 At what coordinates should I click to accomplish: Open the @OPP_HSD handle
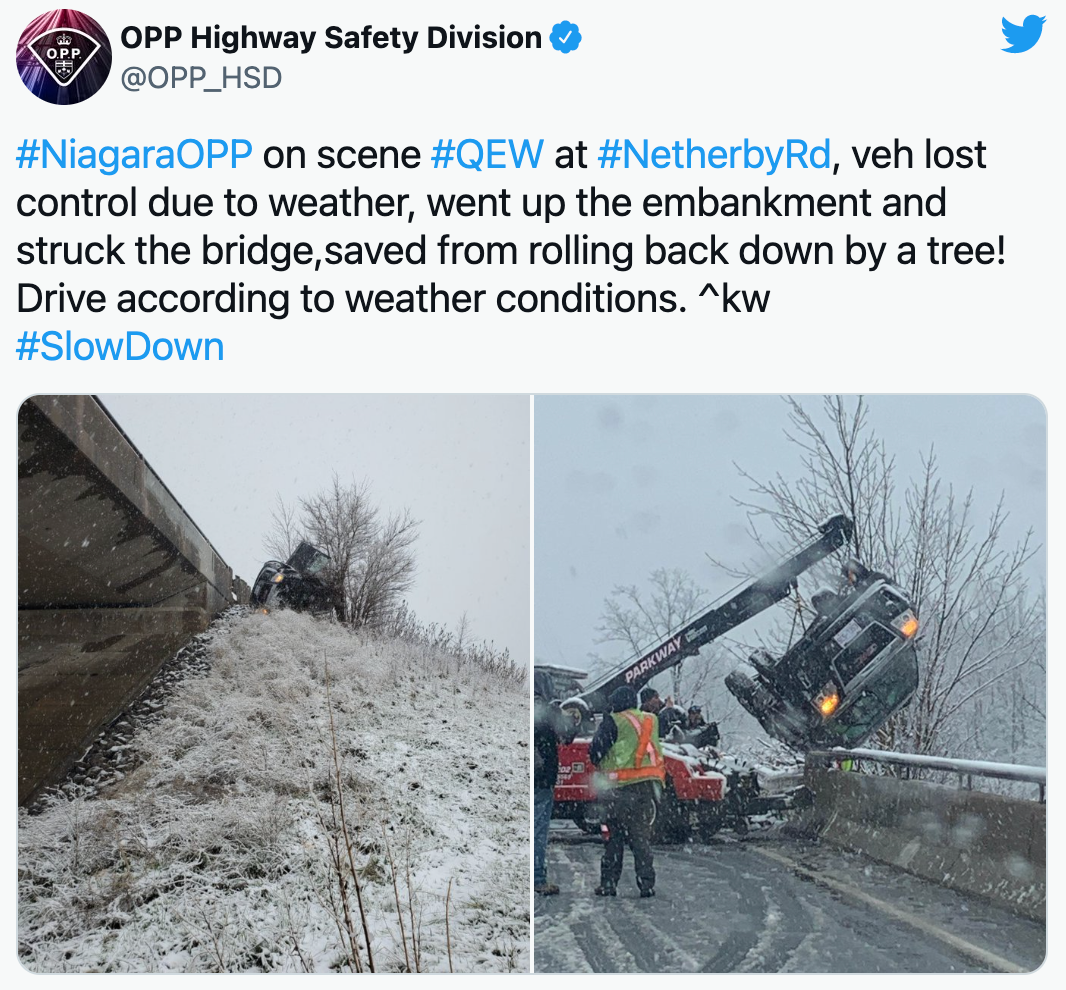pyautogui.click(x=201, y=78)
